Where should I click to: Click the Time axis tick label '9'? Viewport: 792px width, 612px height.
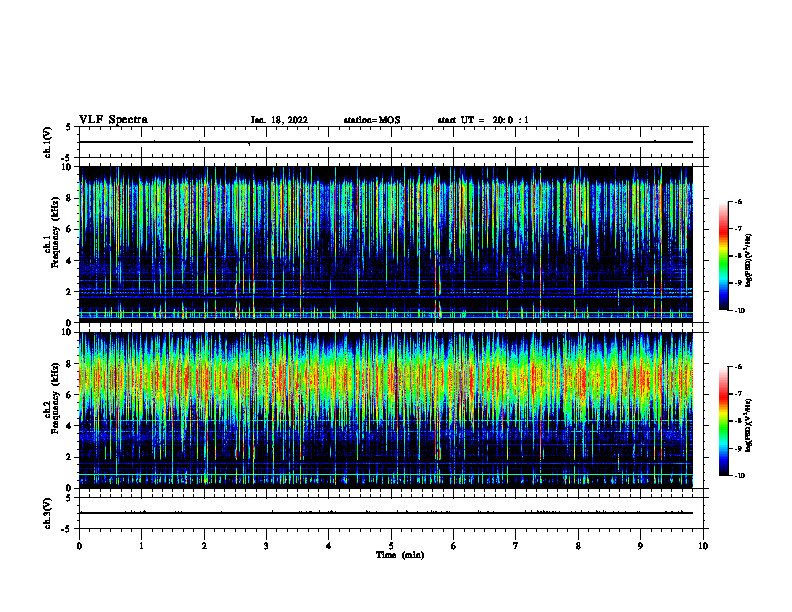640,546
